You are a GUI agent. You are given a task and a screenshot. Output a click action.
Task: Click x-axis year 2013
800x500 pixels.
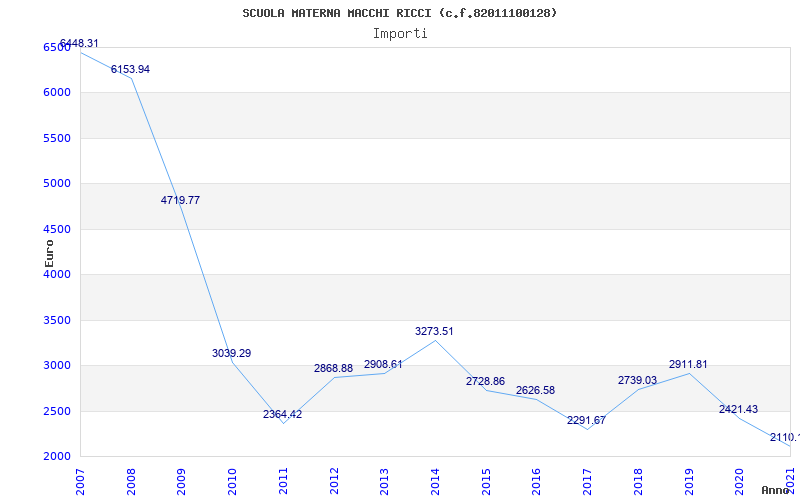tap(384, 481)
